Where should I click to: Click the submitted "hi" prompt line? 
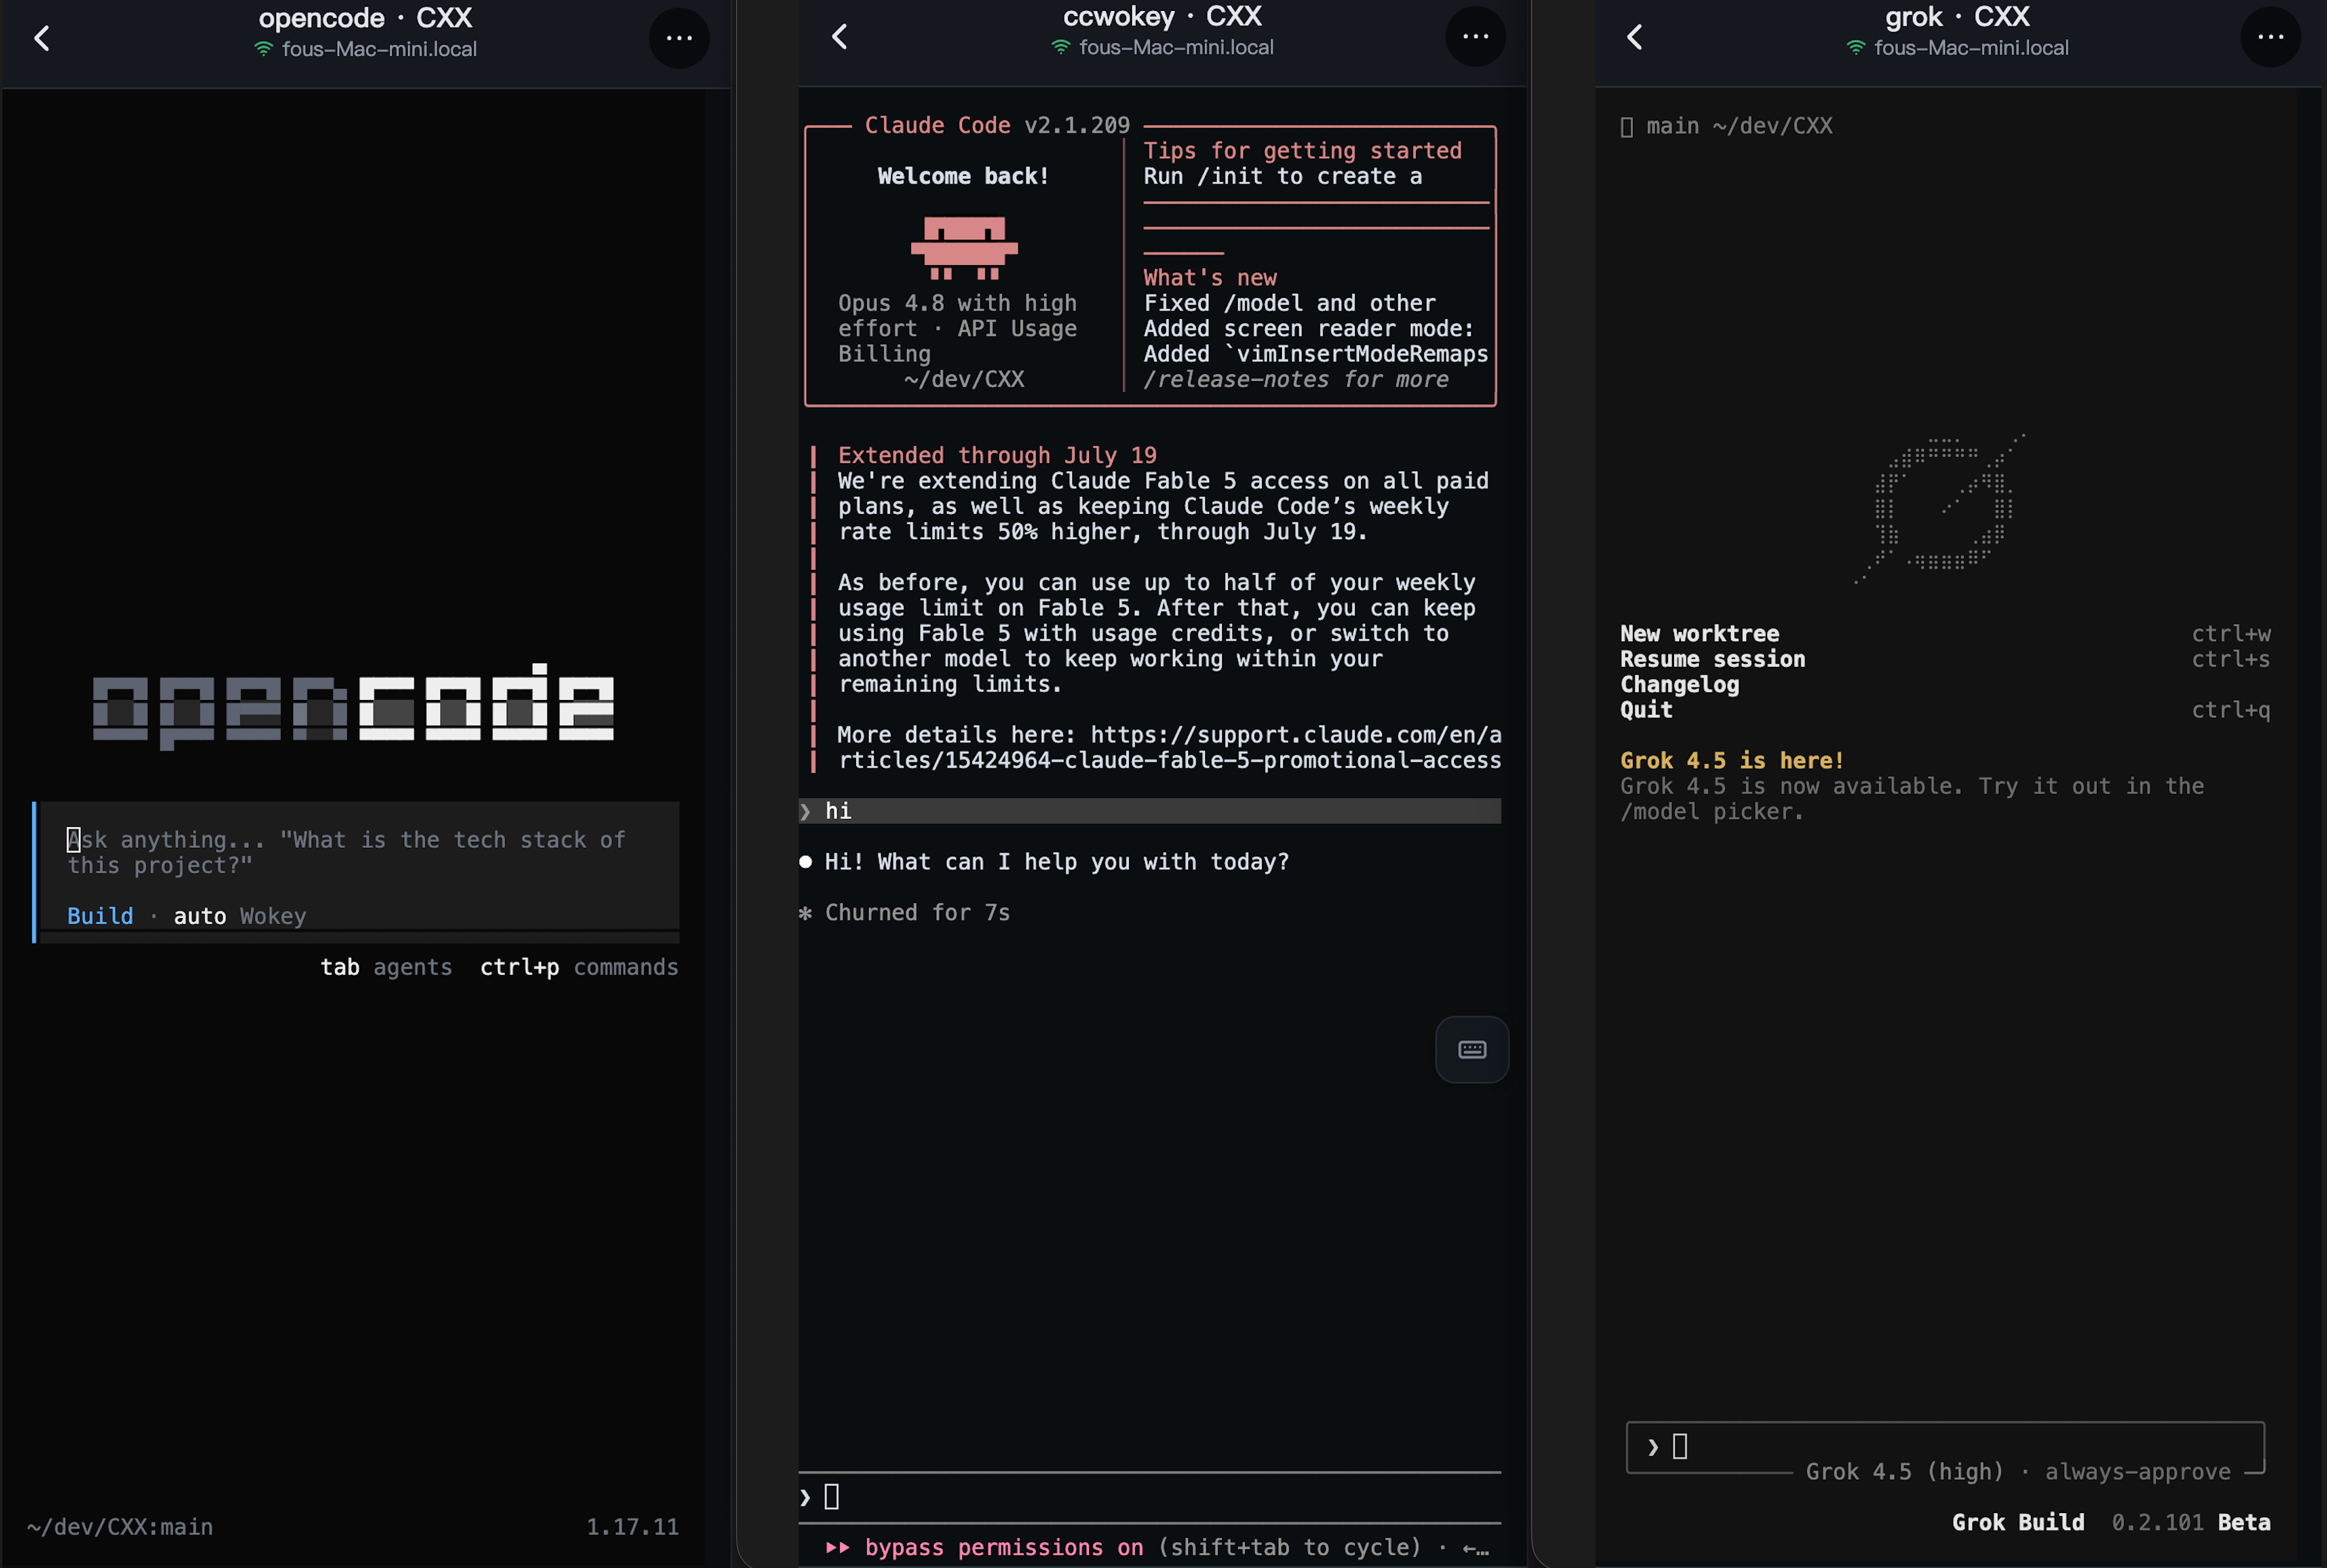(1150, 811)
